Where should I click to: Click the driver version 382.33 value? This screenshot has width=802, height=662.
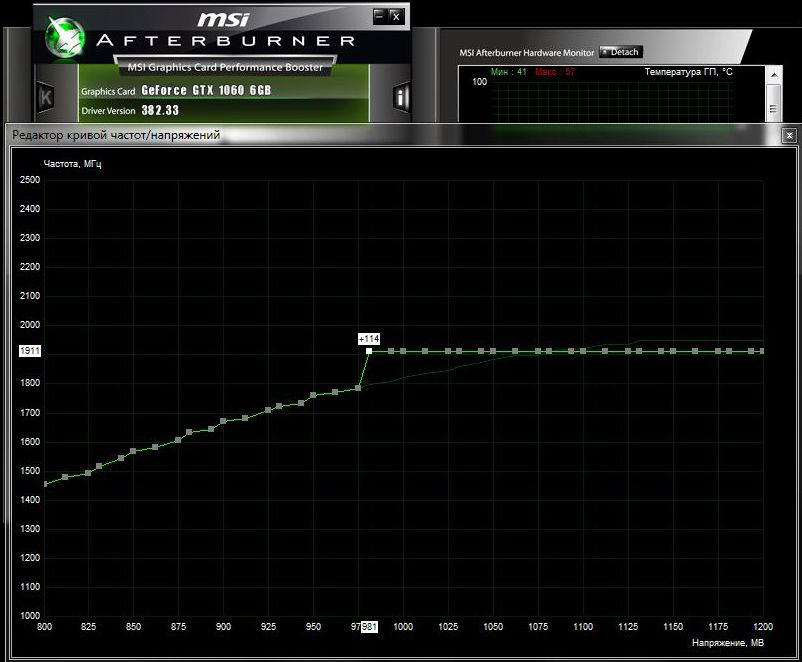160,110
